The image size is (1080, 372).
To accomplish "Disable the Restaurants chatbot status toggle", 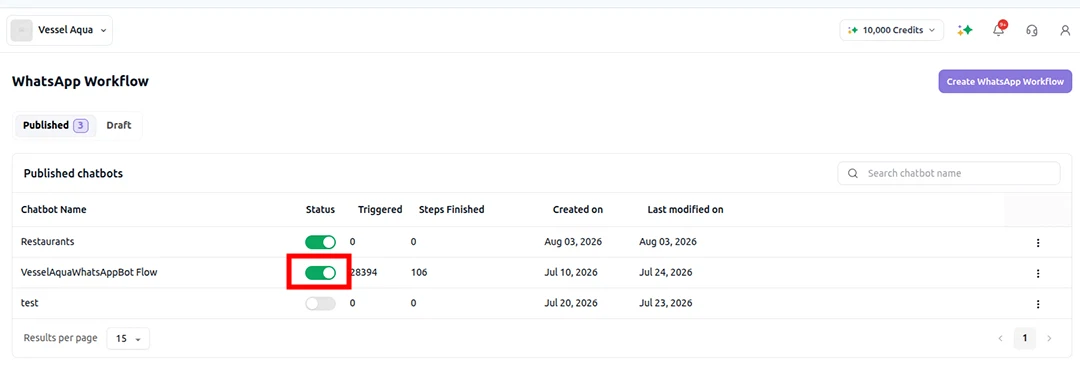I will tap(320, 242).
